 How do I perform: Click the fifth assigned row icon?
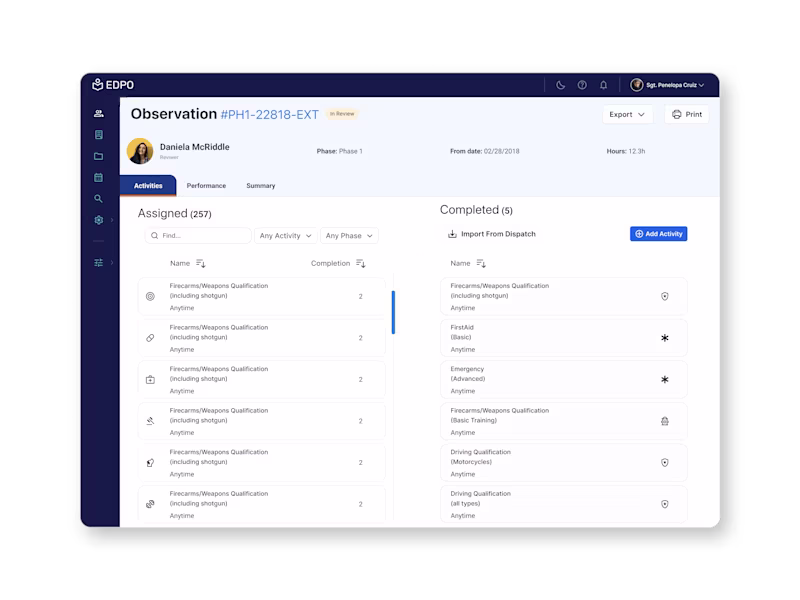point(150,463)
